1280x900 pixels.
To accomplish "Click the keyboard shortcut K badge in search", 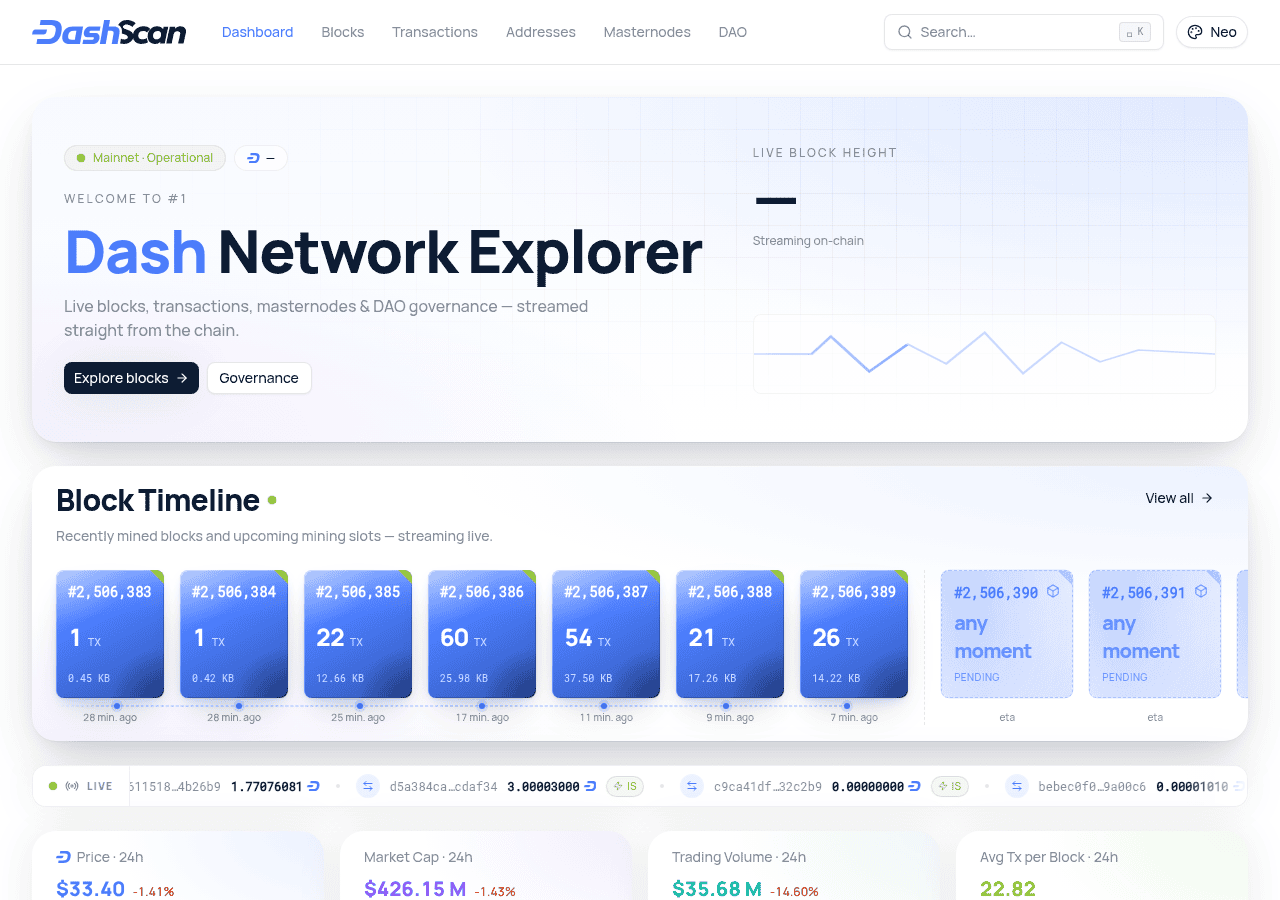I will click(1135, 32).
